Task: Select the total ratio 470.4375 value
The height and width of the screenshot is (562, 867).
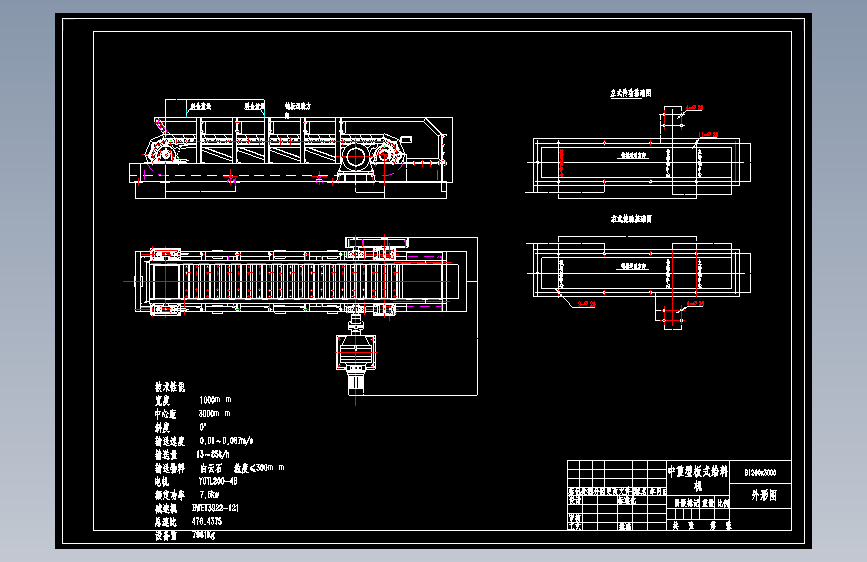Action: click(x=207, y=522)
